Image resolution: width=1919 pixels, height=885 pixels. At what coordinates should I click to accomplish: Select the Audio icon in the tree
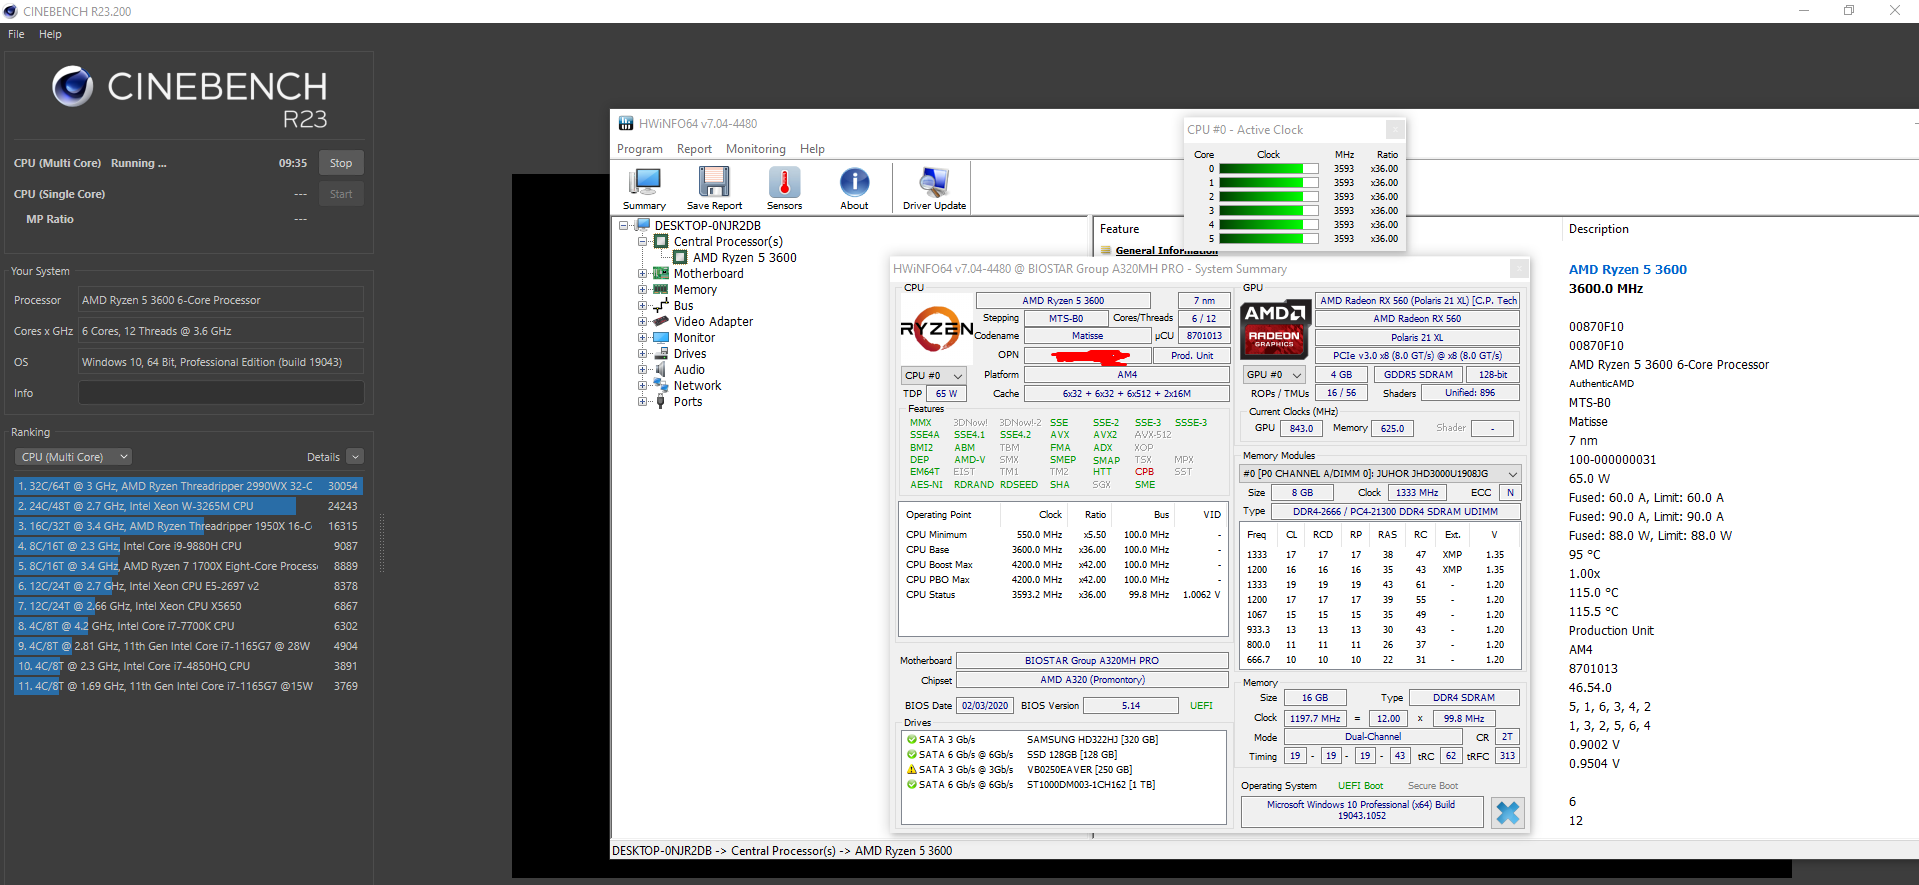(x=660, y=369)
